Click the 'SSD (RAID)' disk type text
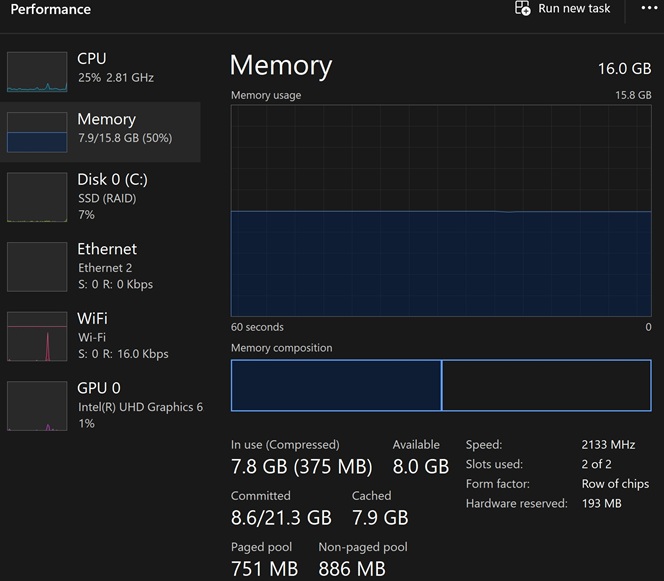The height and width of the screenshot is (581, 664). (x=107, y=198)
